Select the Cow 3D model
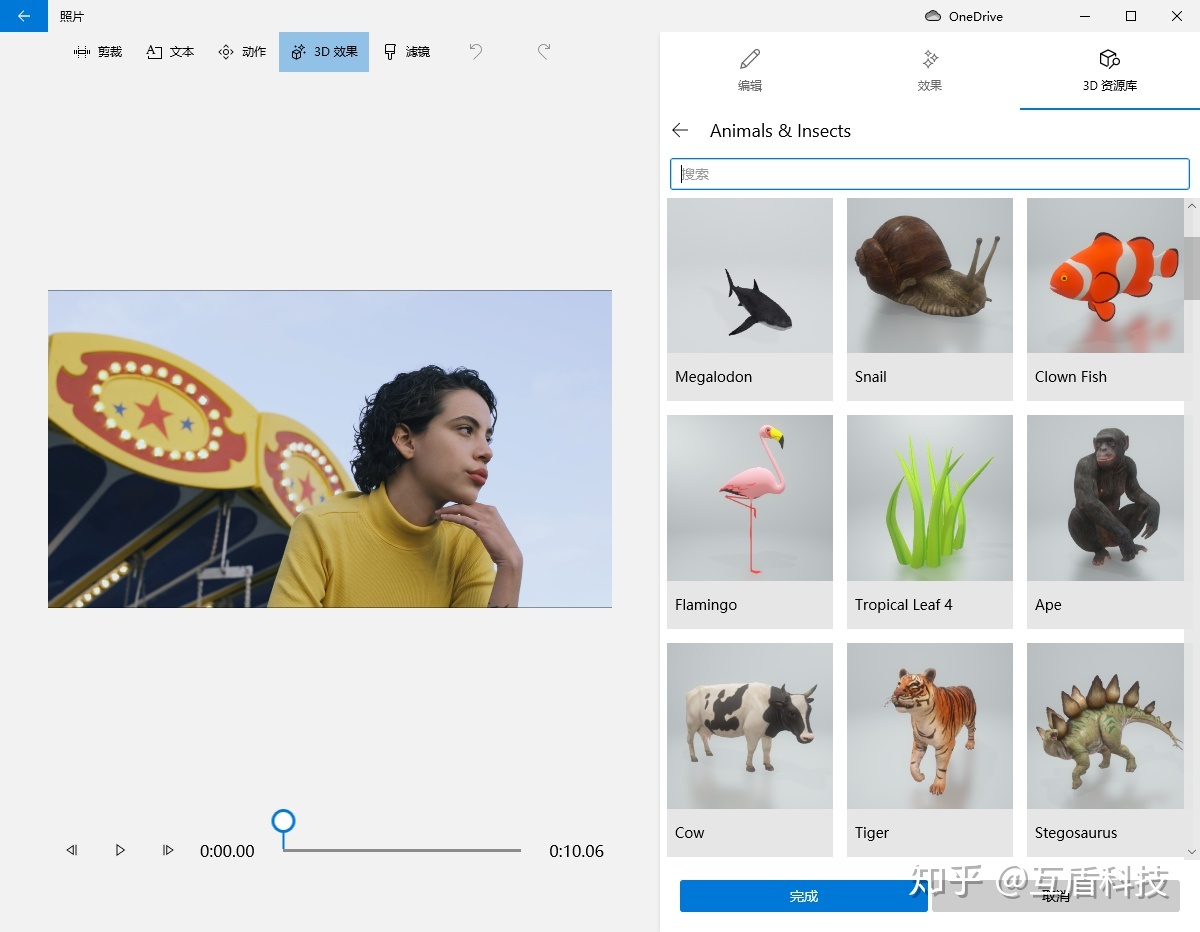Screen dimensions: 1200x932 pyautogui.click(x=750, y=749)
